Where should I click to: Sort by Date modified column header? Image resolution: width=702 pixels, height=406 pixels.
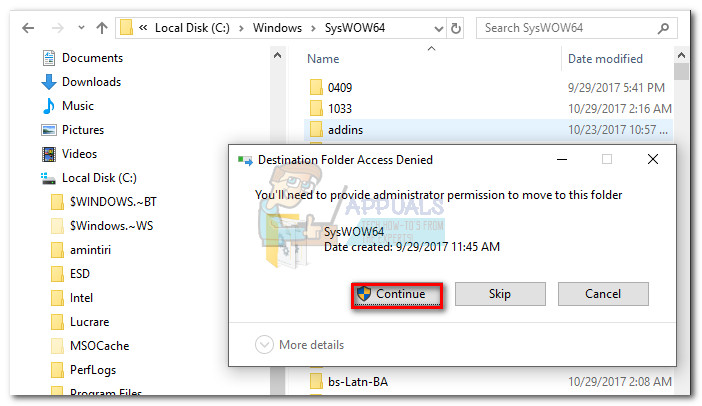(608, 59)
